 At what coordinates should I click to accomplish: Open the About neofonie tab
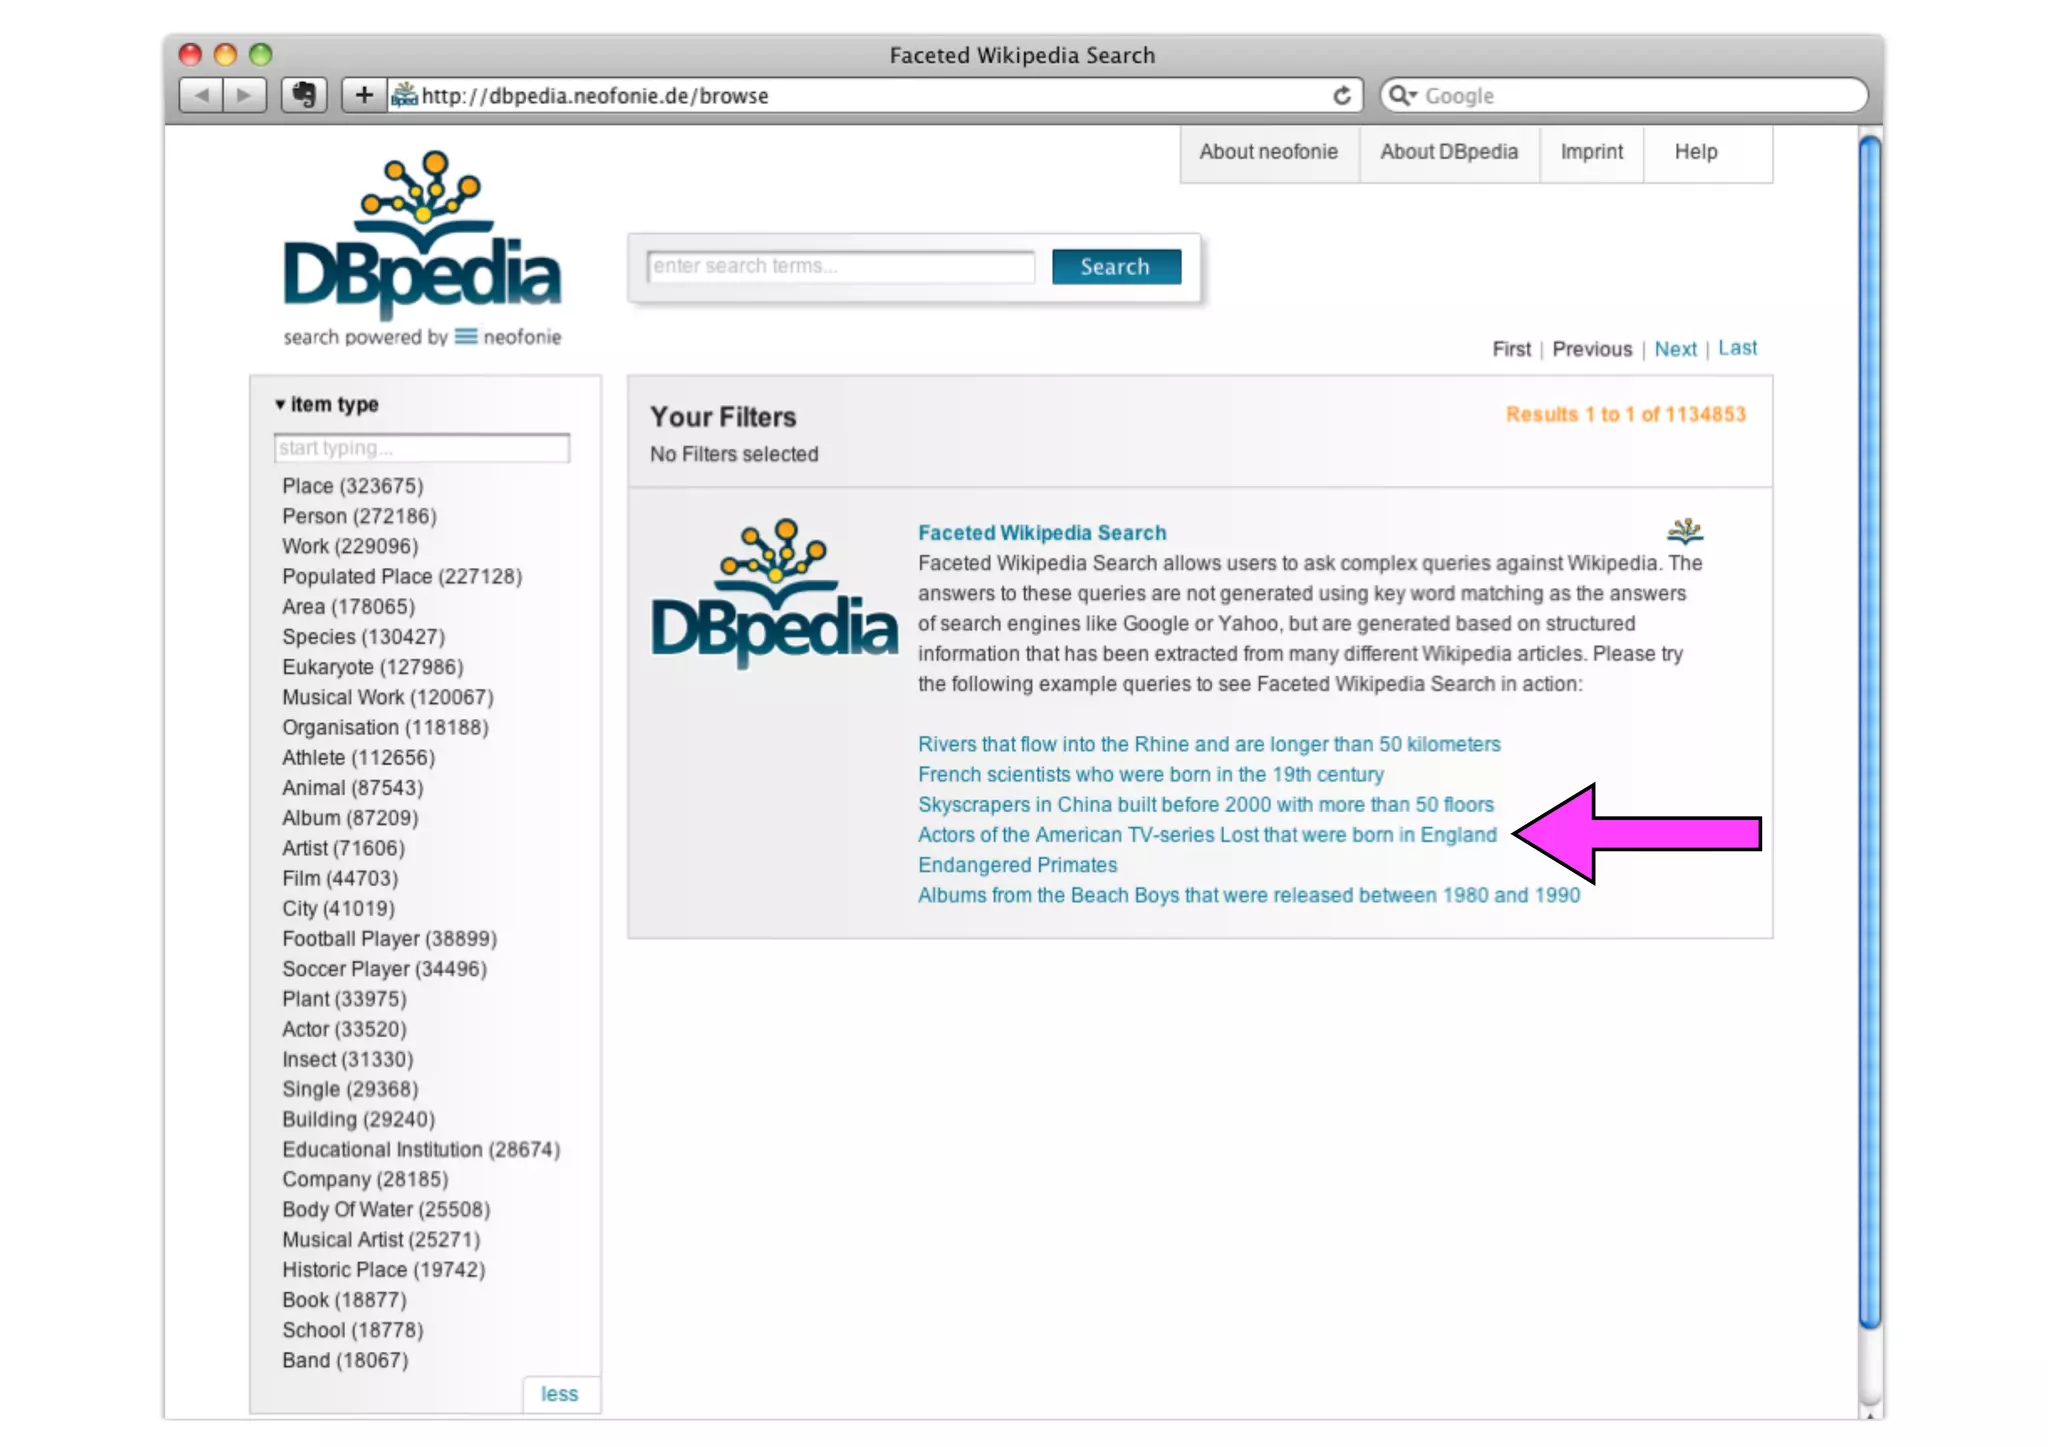1268,152
